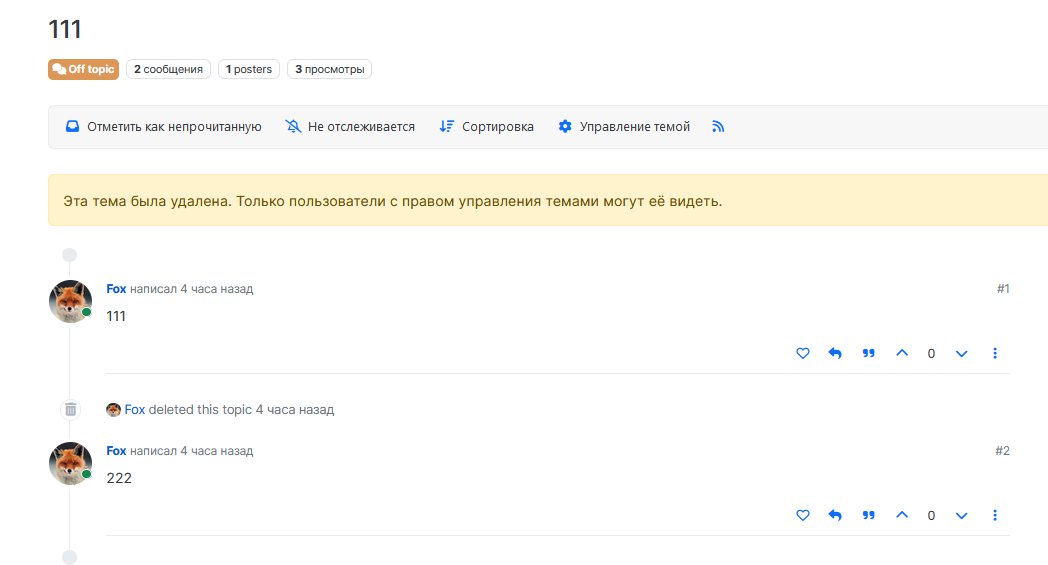The width and height of the screenshot is (1048, 565).
Task: Upvote post #1
Action: (x=902, y=353)
